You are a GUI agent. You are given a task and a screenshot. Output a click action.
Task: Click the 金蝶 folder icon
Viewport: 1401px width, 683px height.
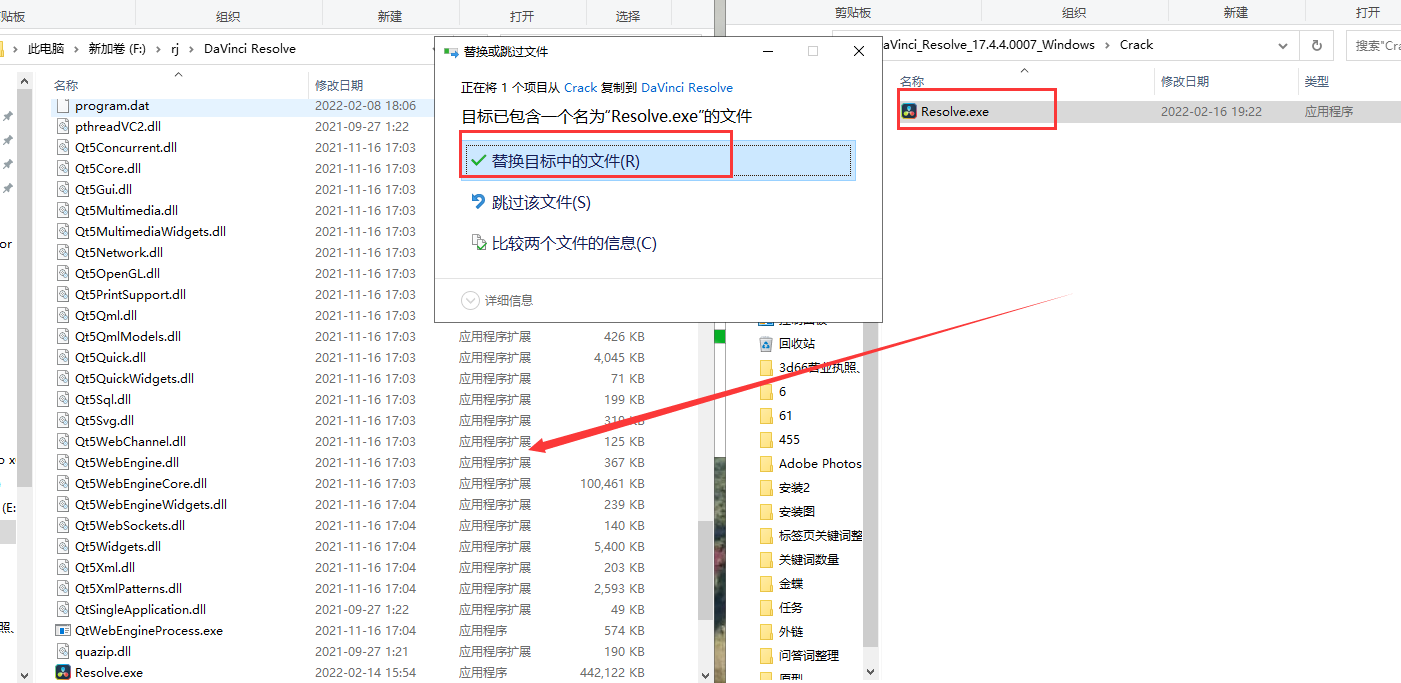766,583
